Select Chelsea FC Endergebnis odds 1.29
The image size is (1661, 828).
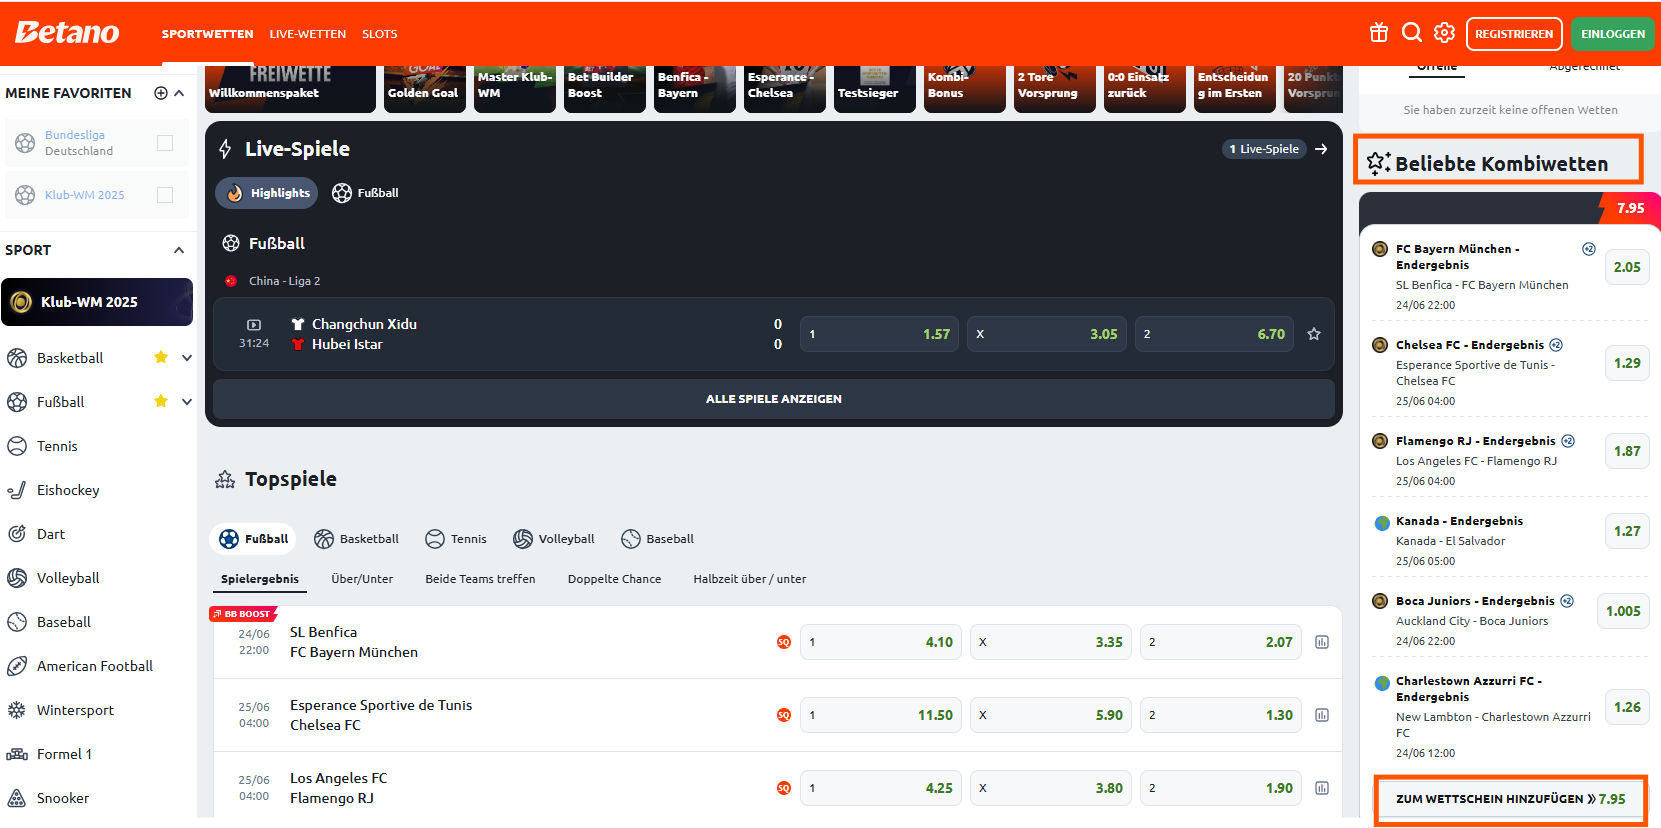click(1627, 363)
